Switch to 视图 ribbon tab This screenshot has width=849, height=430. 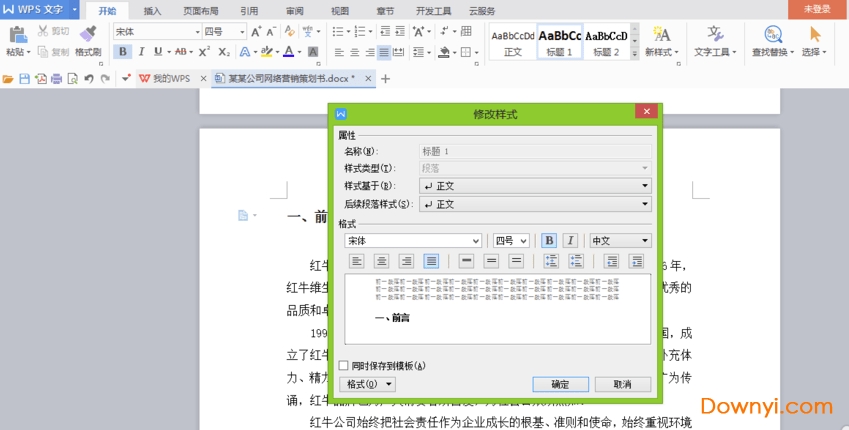click(340, 11)
